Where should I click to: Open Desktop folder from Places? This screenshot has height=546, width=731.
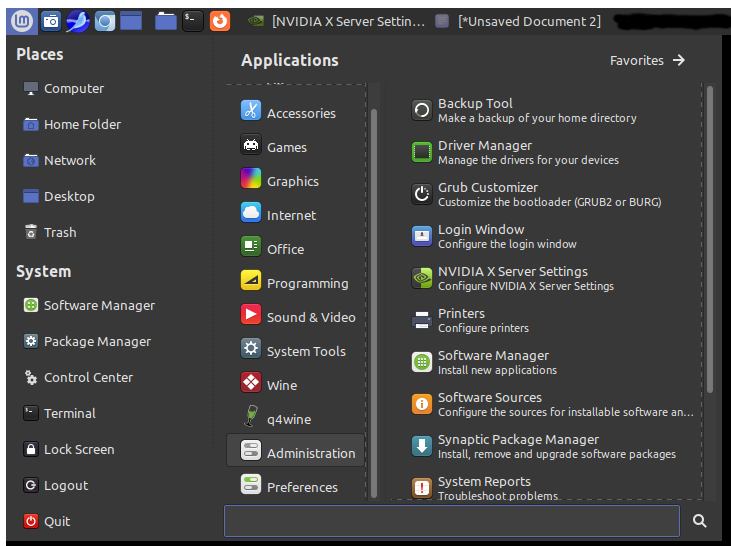[59, 196]
